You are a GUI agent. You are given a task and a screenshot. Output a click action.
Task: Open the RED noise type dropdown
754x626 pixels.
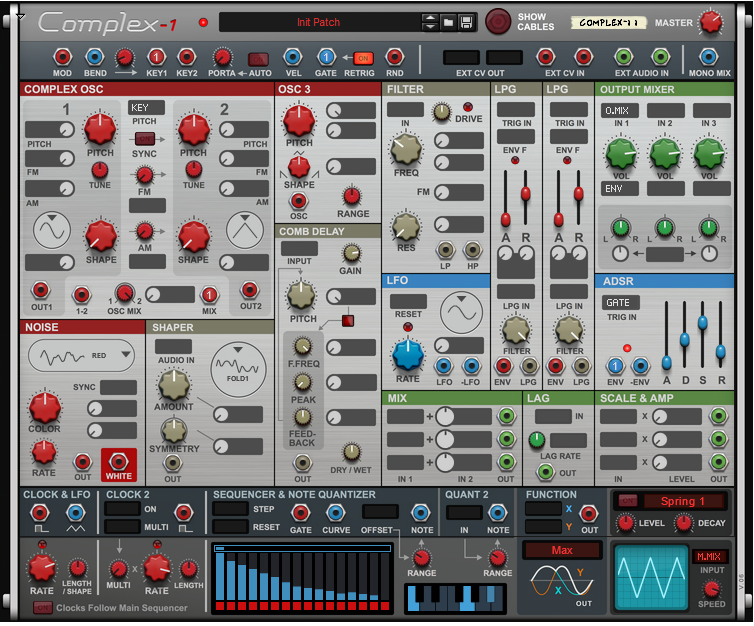(81, 356)
